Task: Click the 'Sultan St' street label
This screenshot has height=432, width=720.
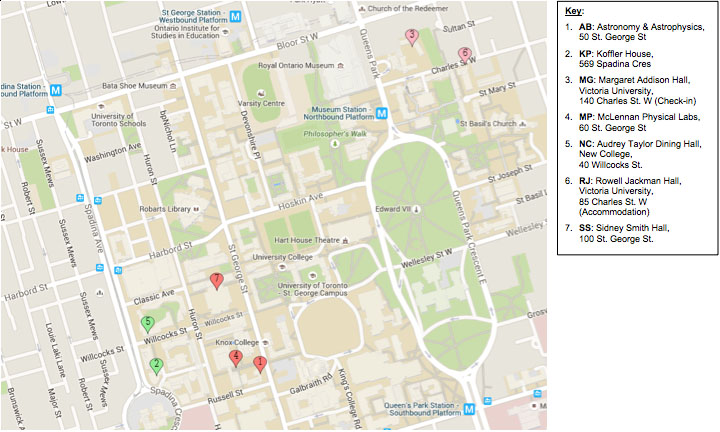Action: [459, 27]
